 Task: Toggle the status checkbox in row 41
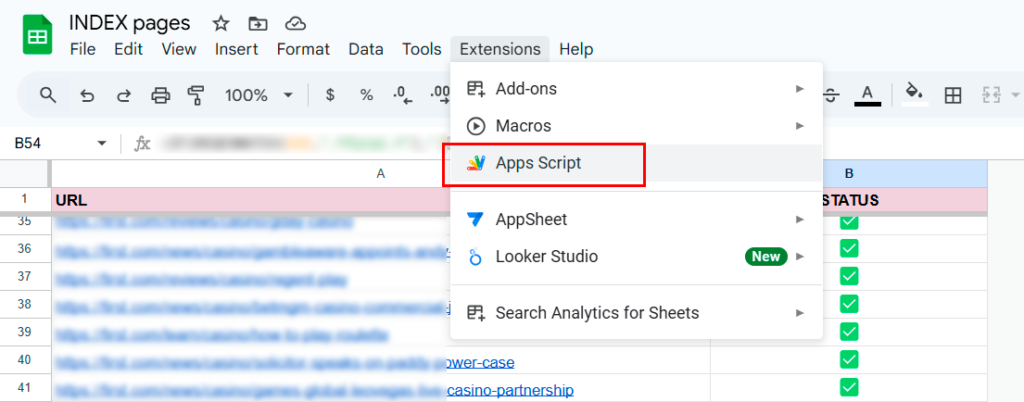(849, 386)
